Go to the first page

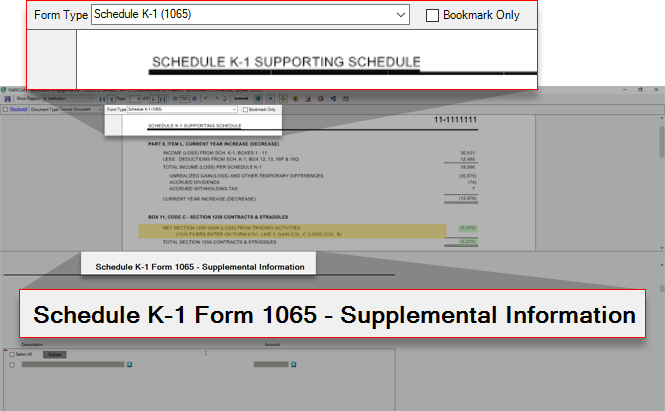coord(102,99)
